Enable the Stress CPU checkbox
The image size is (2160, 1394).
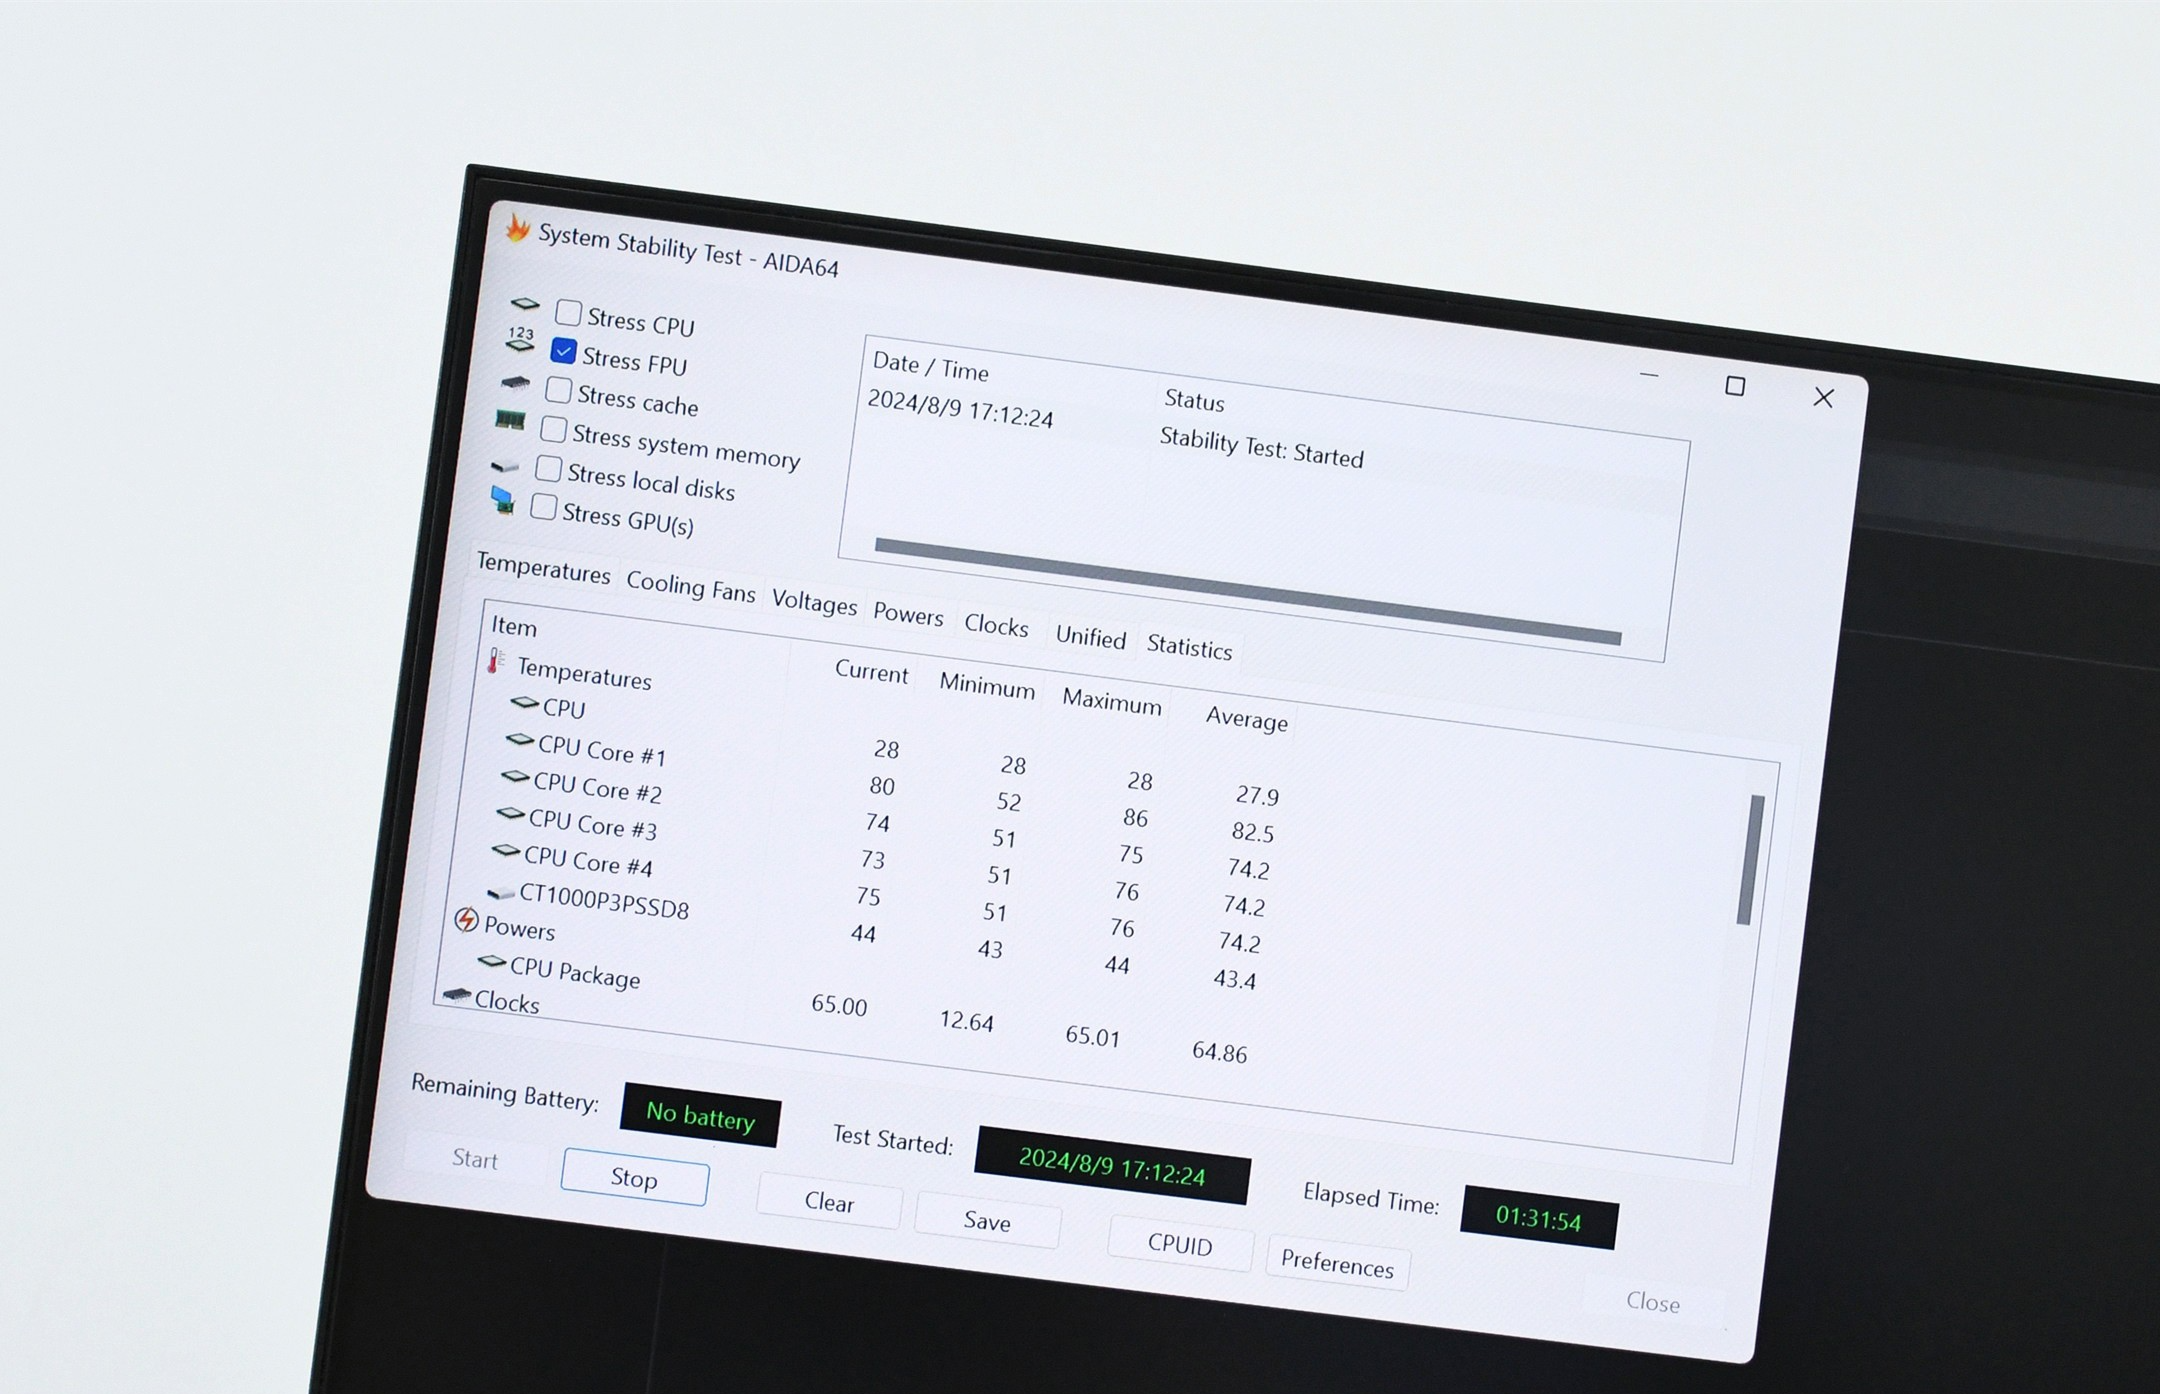pos(568,313)
